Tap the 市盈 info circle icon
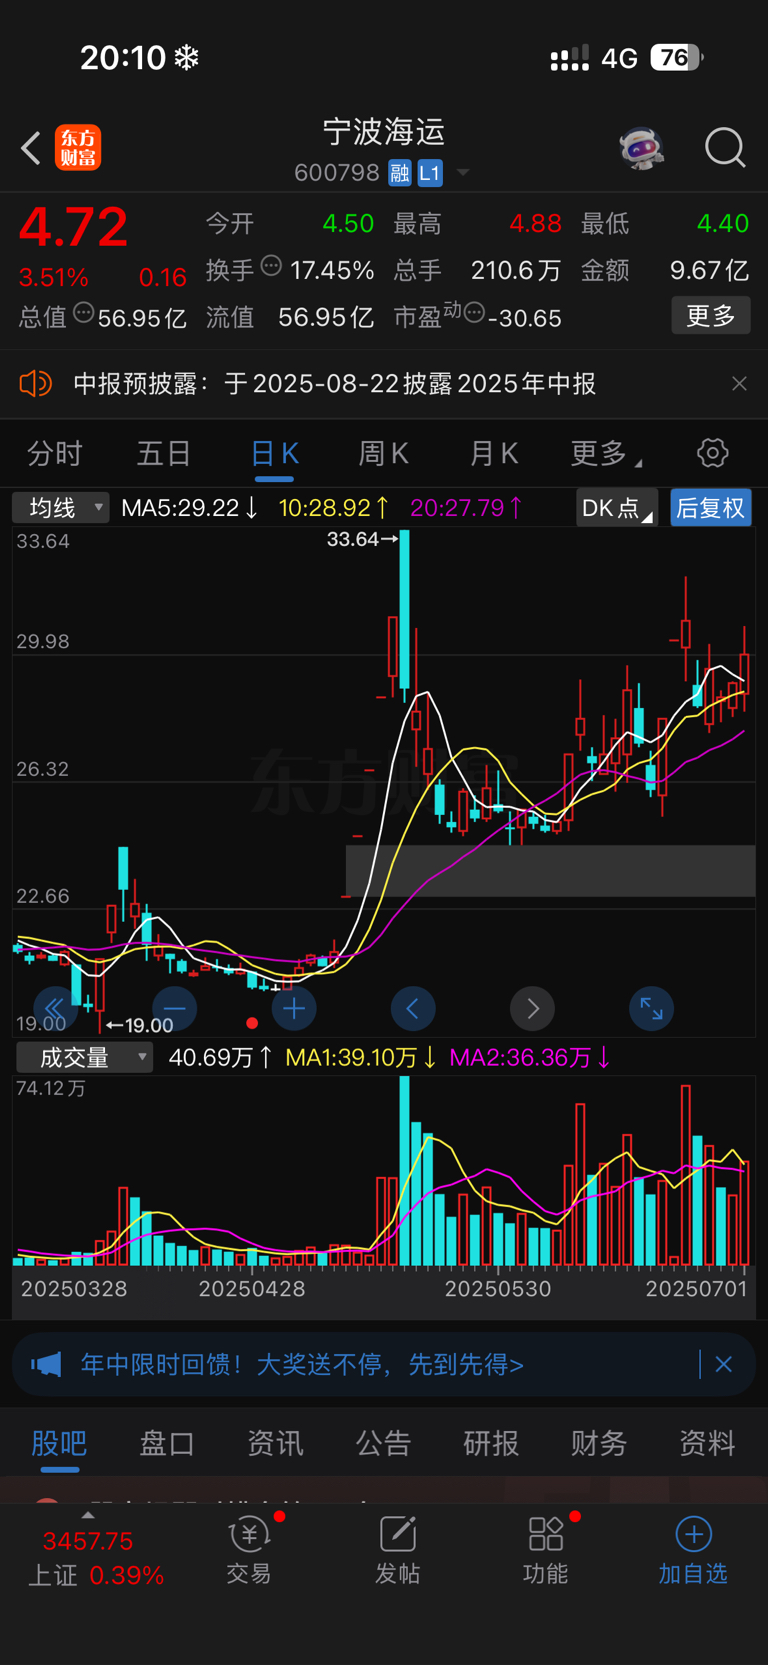Image resolution: width=769 pixels, height=1665 pixels. pyautogui.click(x=475, y=314)
